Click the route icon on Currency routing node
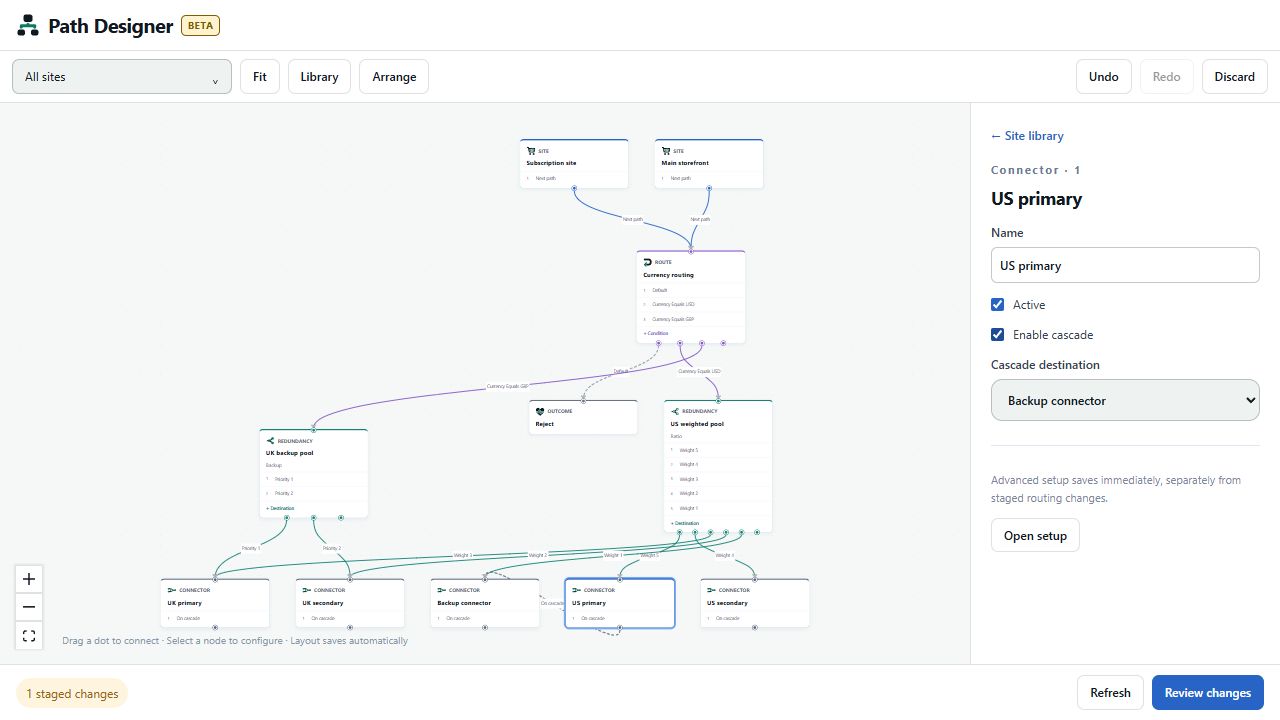Image resolution: width=1280 pixels, height=720 pixels. 648,262
